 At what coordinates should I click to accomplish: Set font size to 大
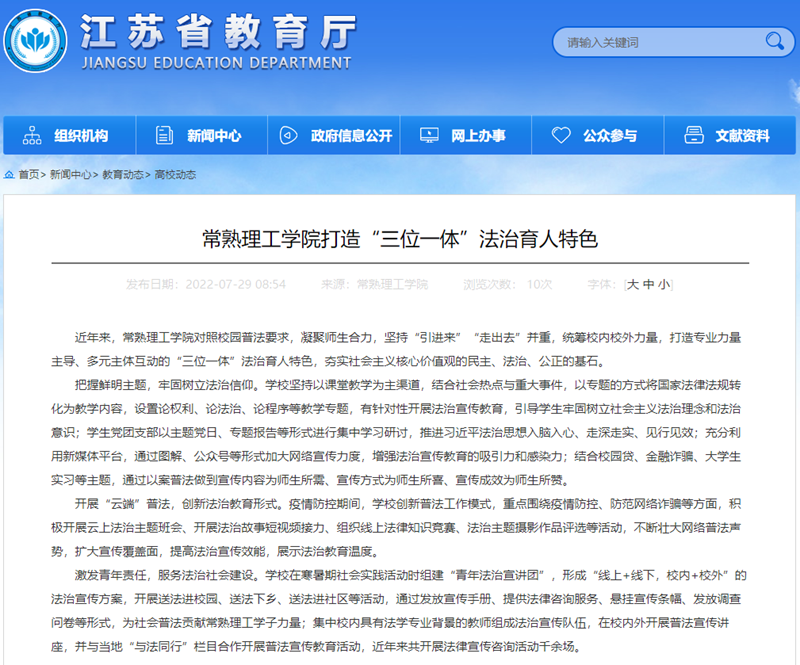(633, 284)
